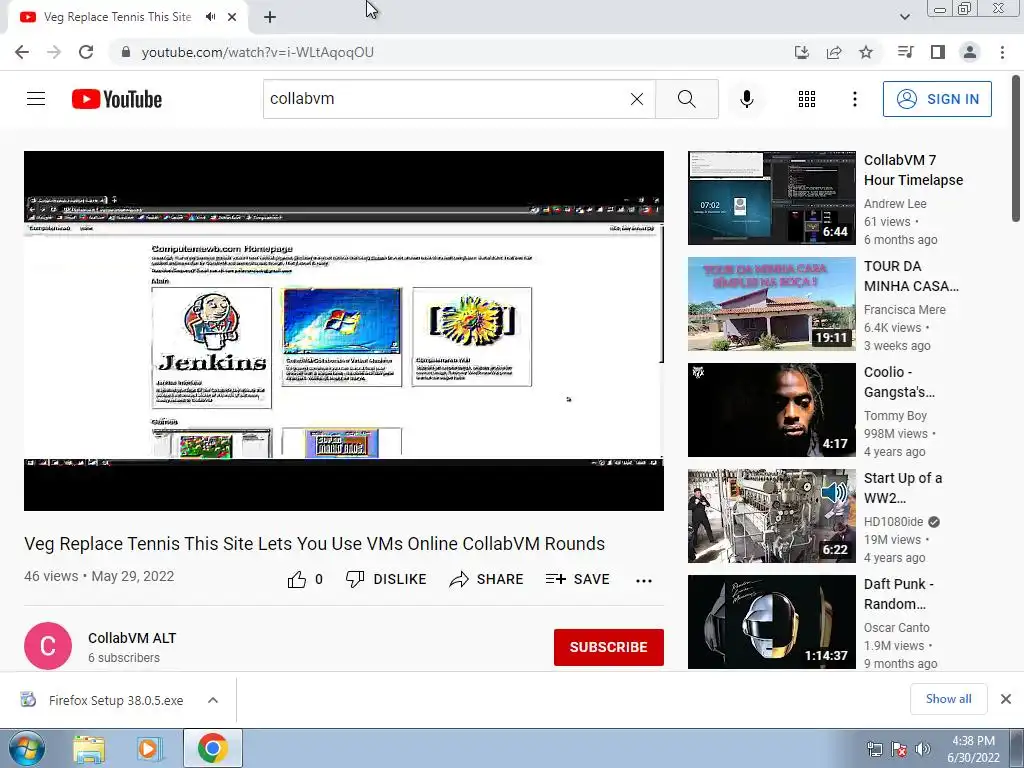
Task: Click the page vertical scrollbar
Action: (x=1017, y=149)
